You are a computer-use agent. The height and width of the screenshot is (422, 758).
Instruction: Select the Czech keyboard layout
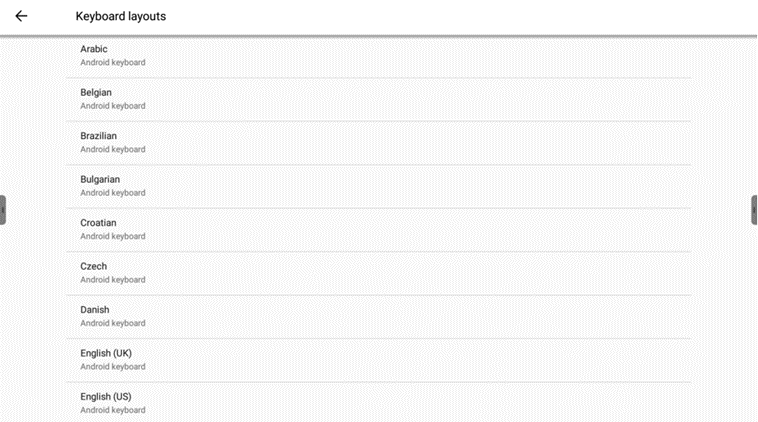[x=93, y=266]
